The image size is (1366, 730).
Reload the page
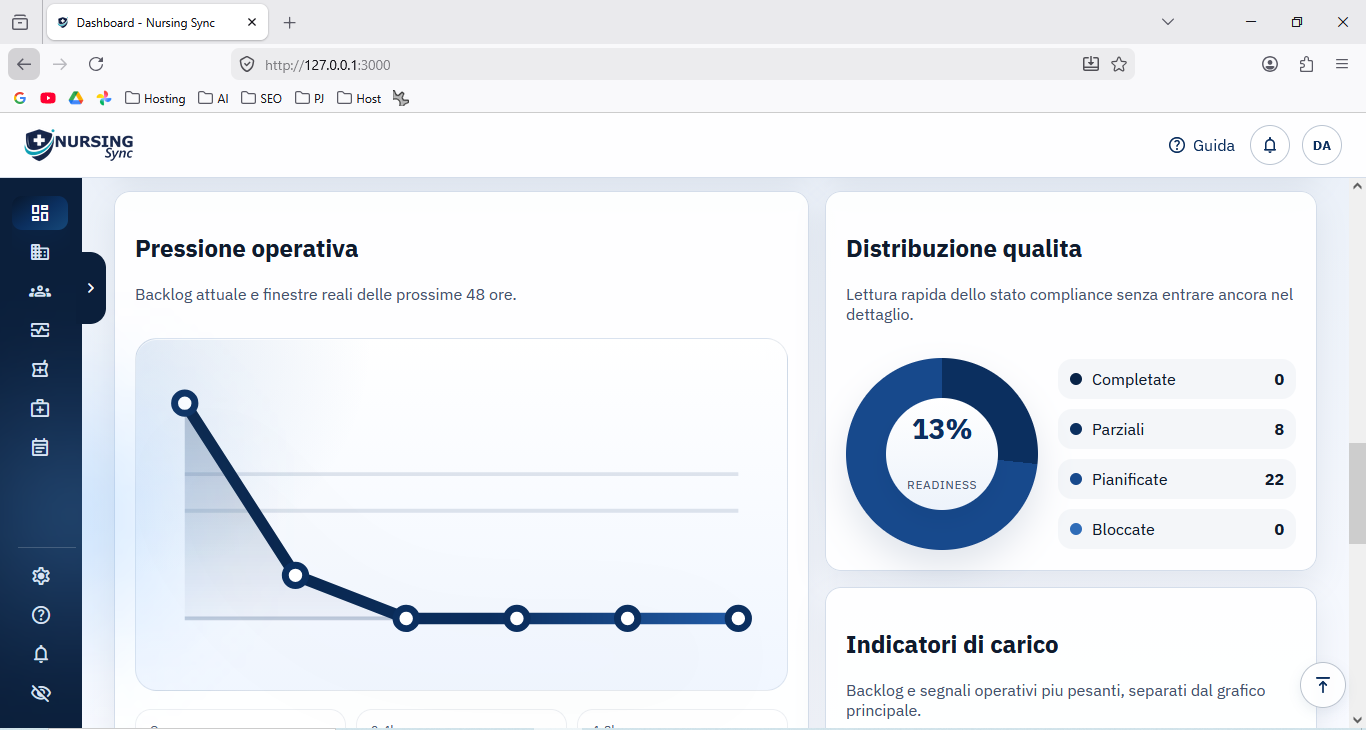click(96, 64)
